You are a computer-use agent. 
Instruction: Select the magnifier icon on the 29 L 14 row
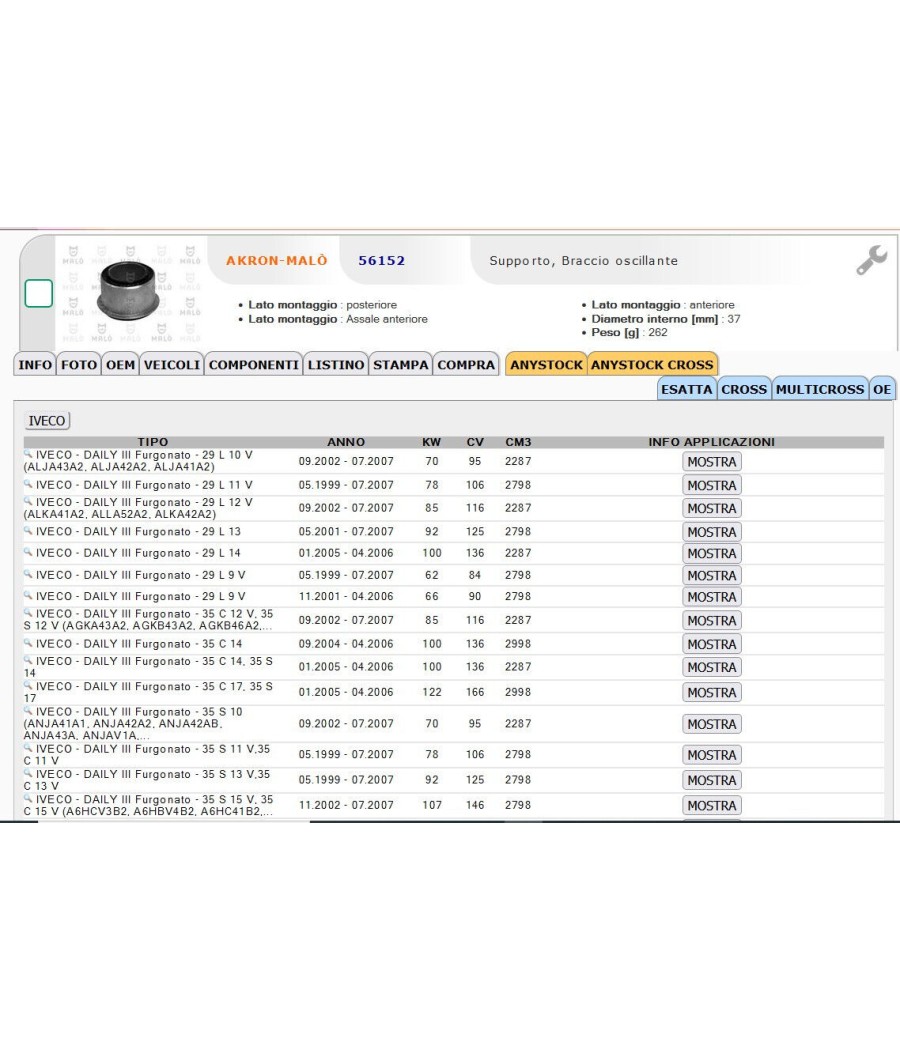[28, 552]
